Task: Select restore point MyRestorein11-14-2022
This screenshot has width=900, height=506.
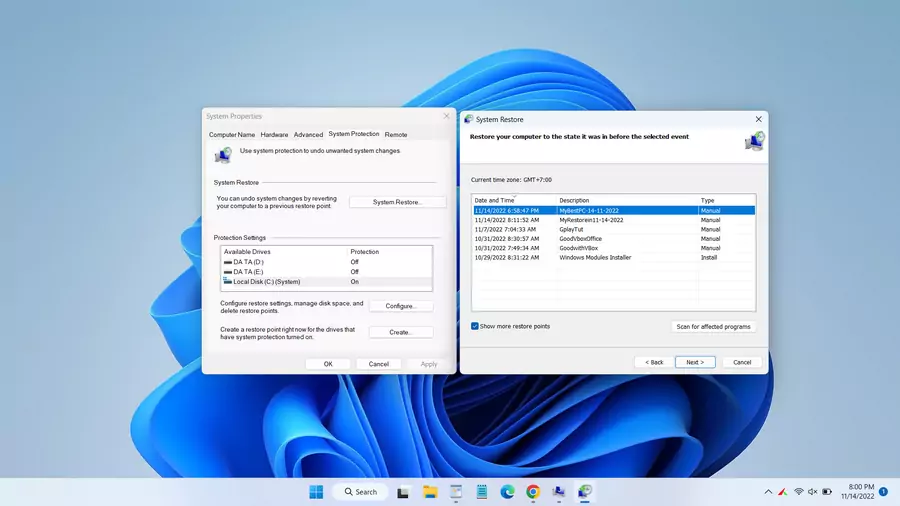Action: 614,220
